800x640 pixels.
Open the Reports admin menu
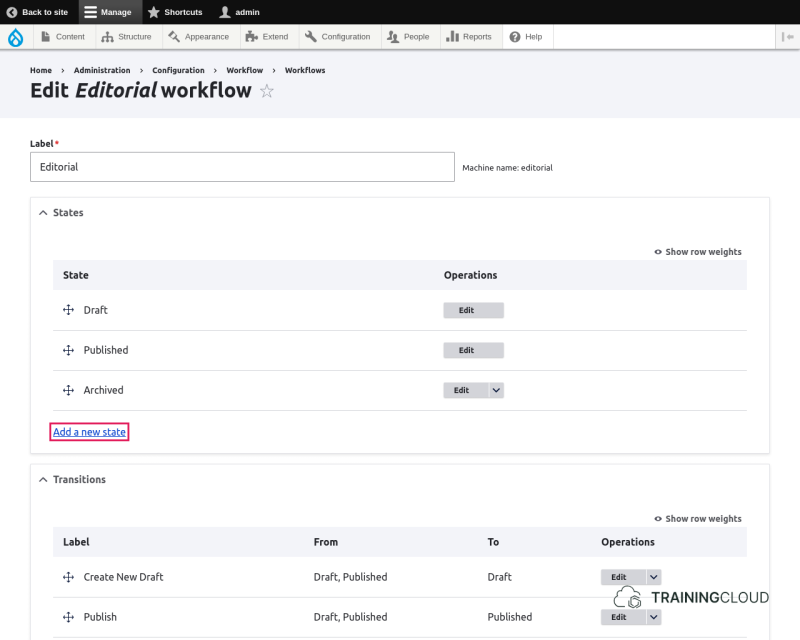point(469,37)
